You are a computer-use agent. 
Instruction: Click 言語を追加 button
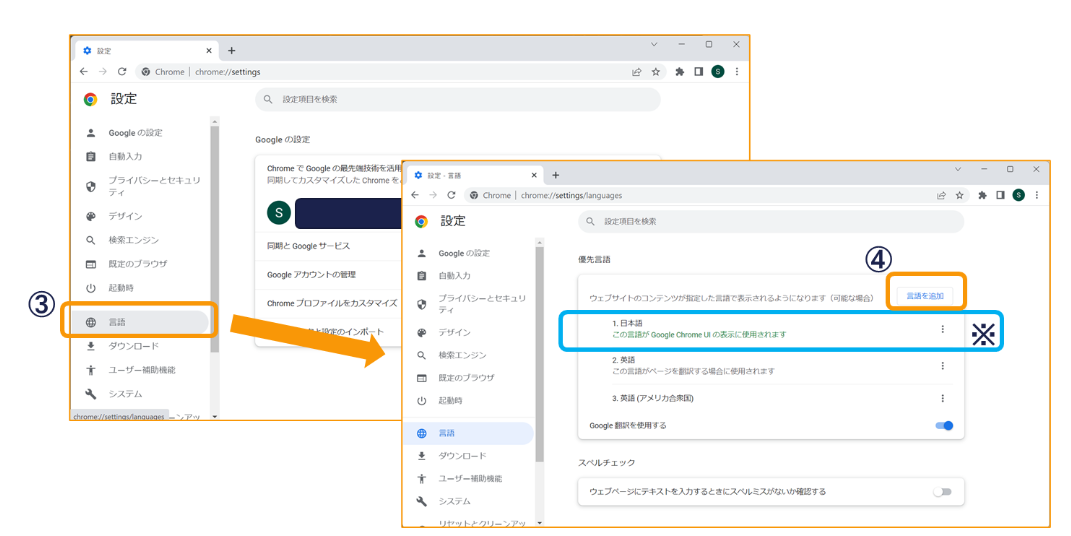[925, 296]
